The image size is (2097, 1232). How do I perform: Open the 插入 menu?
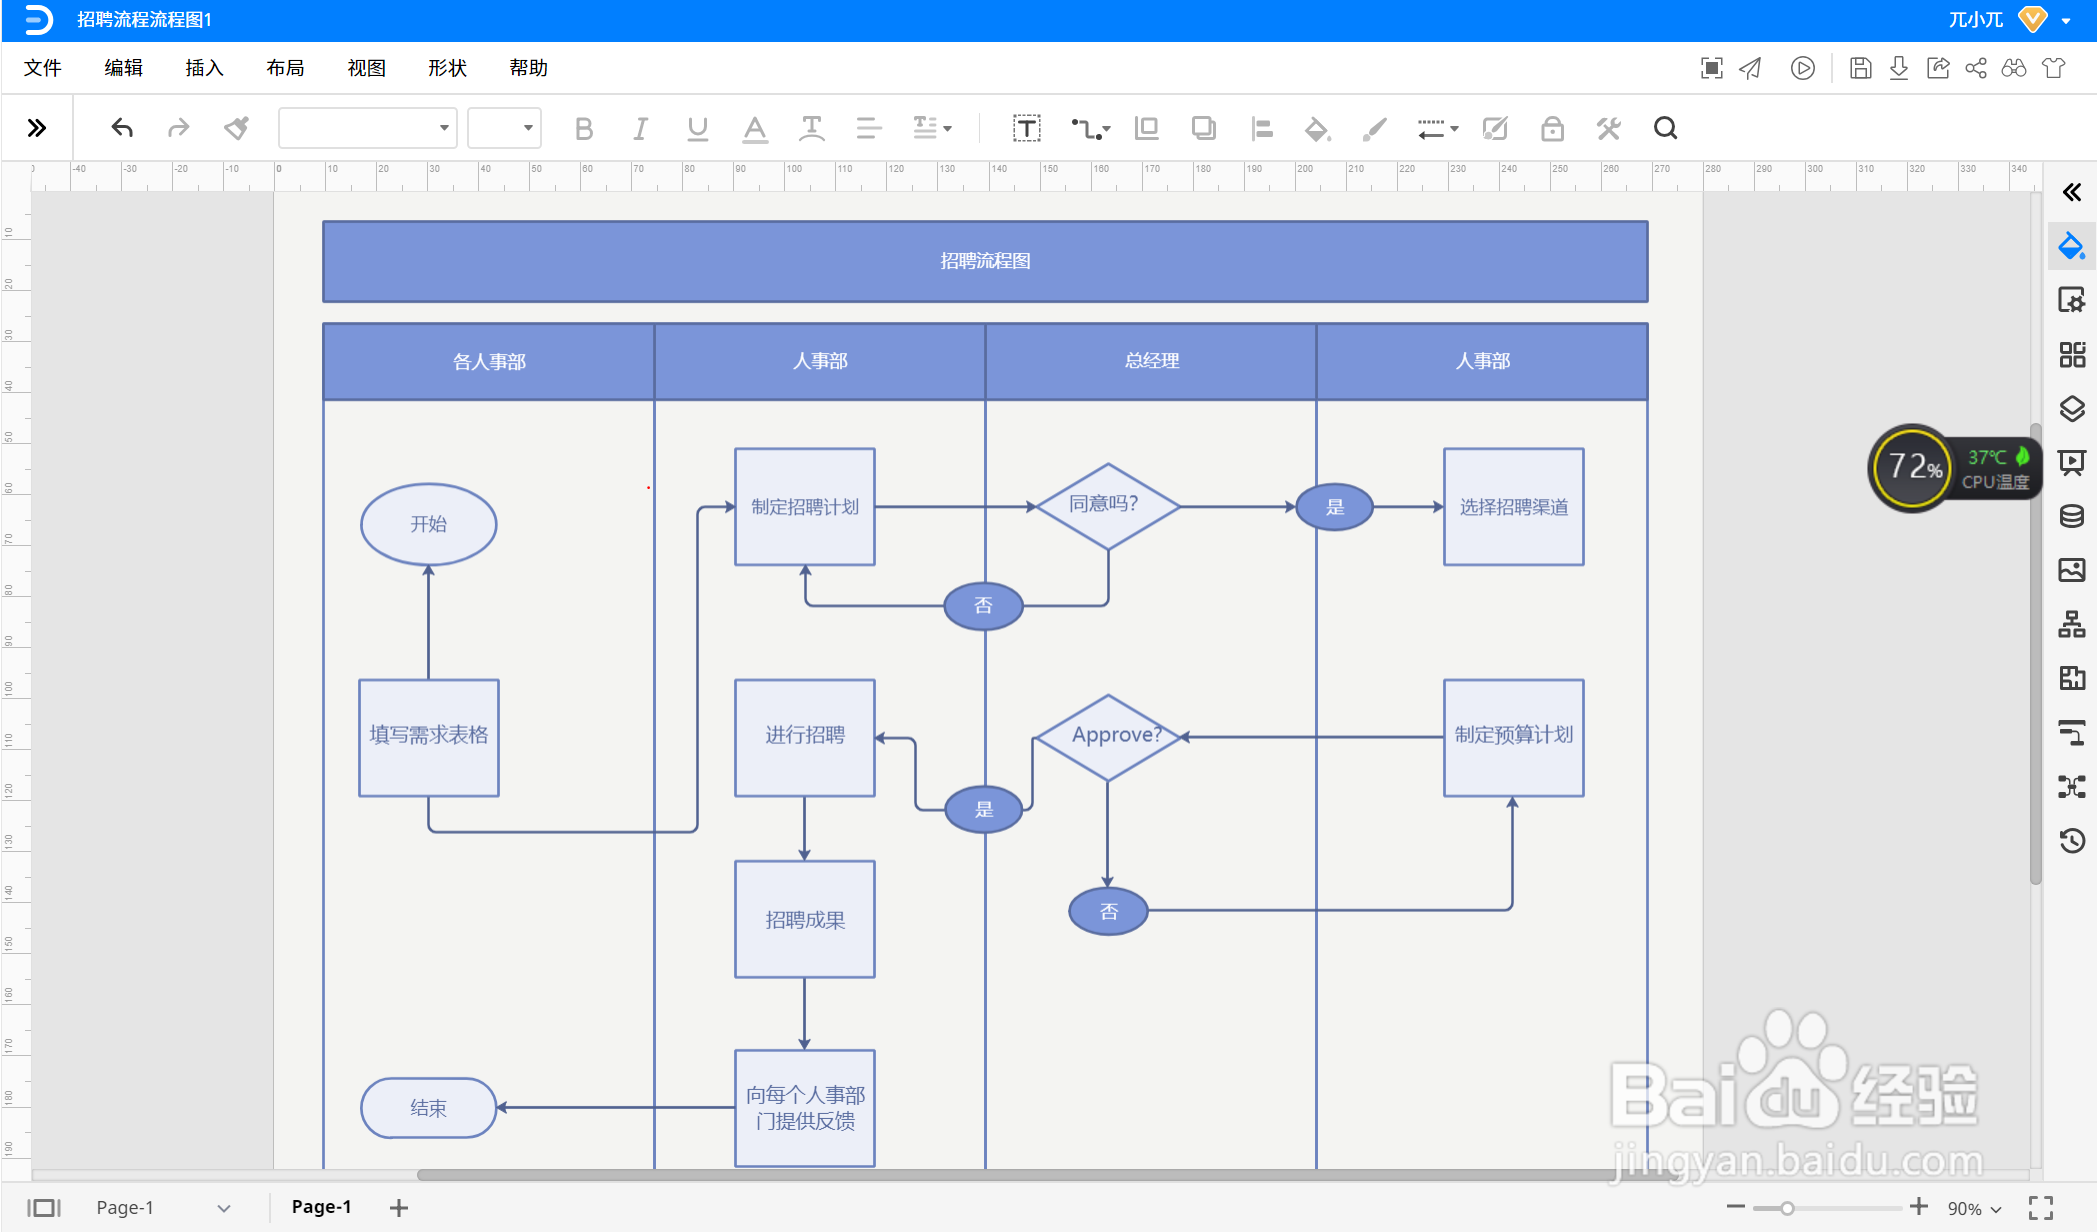204,68
